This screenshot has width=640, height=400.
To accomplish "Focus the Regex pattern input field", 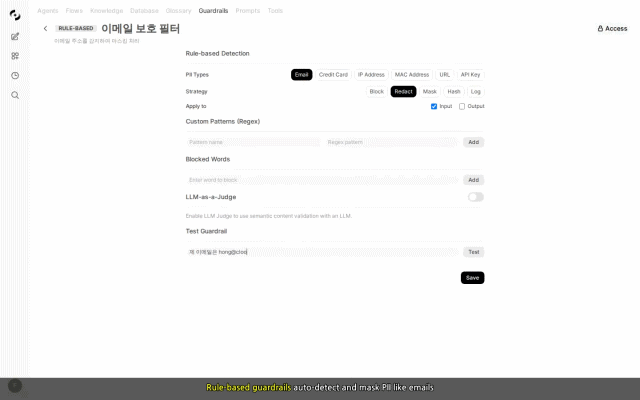I will [391, 142].
